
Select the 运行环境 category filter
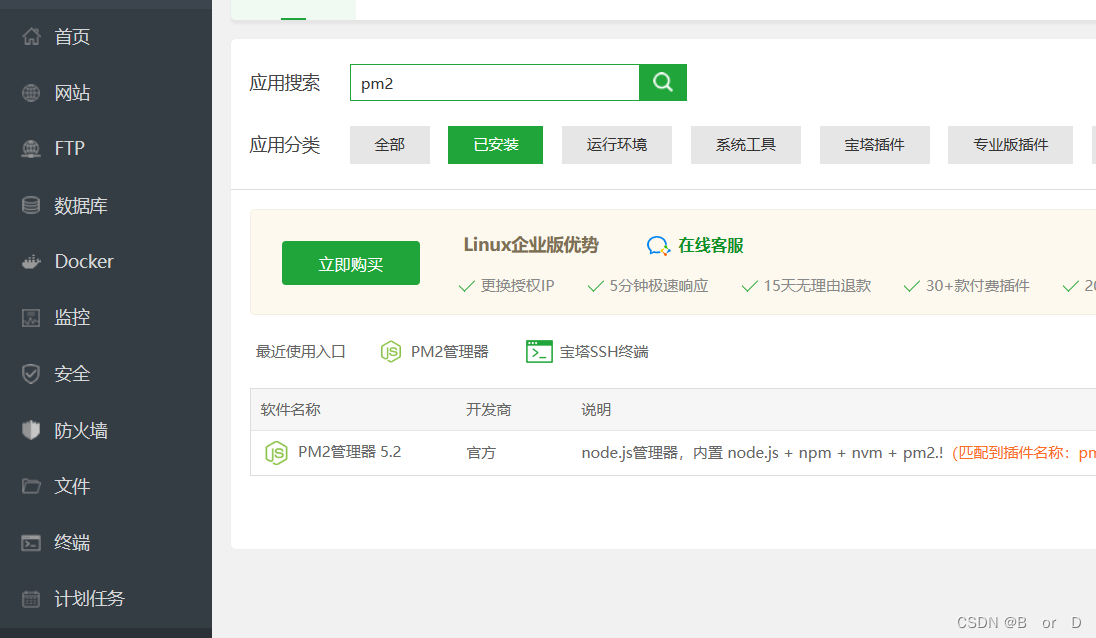pyautogui.click(x=616, y=145)
